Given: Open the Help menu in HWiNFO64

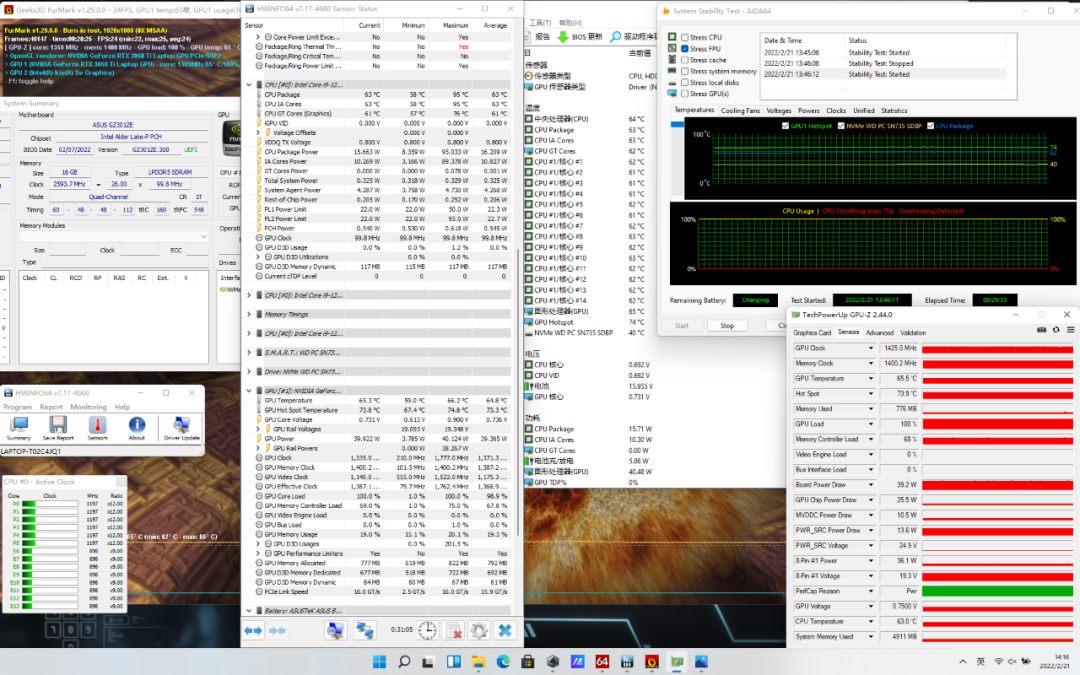Looking at the screenshot, I should (122, 407).
